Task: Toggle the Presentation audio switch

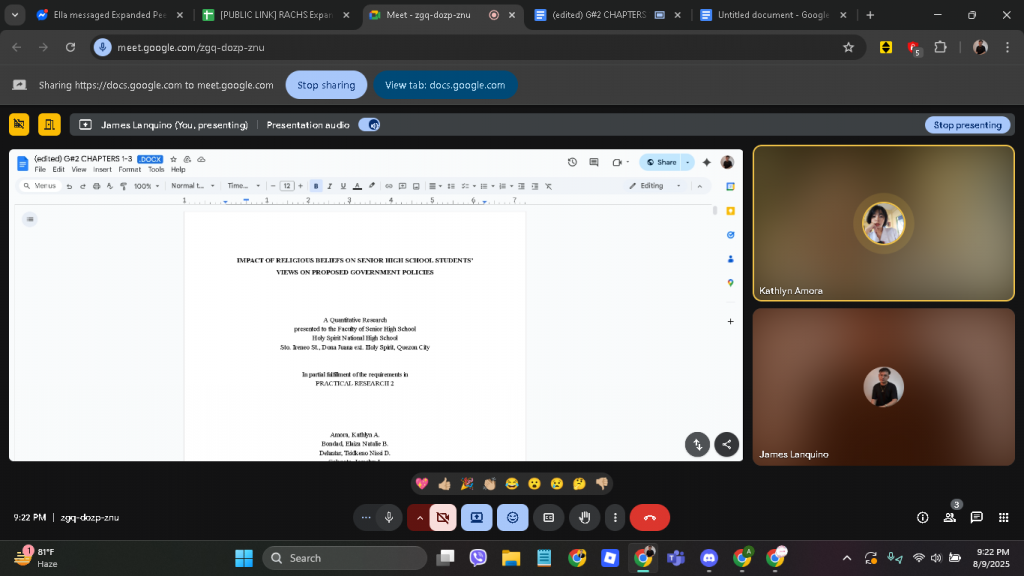Action: pyautogui.click(x=369, y=125)
